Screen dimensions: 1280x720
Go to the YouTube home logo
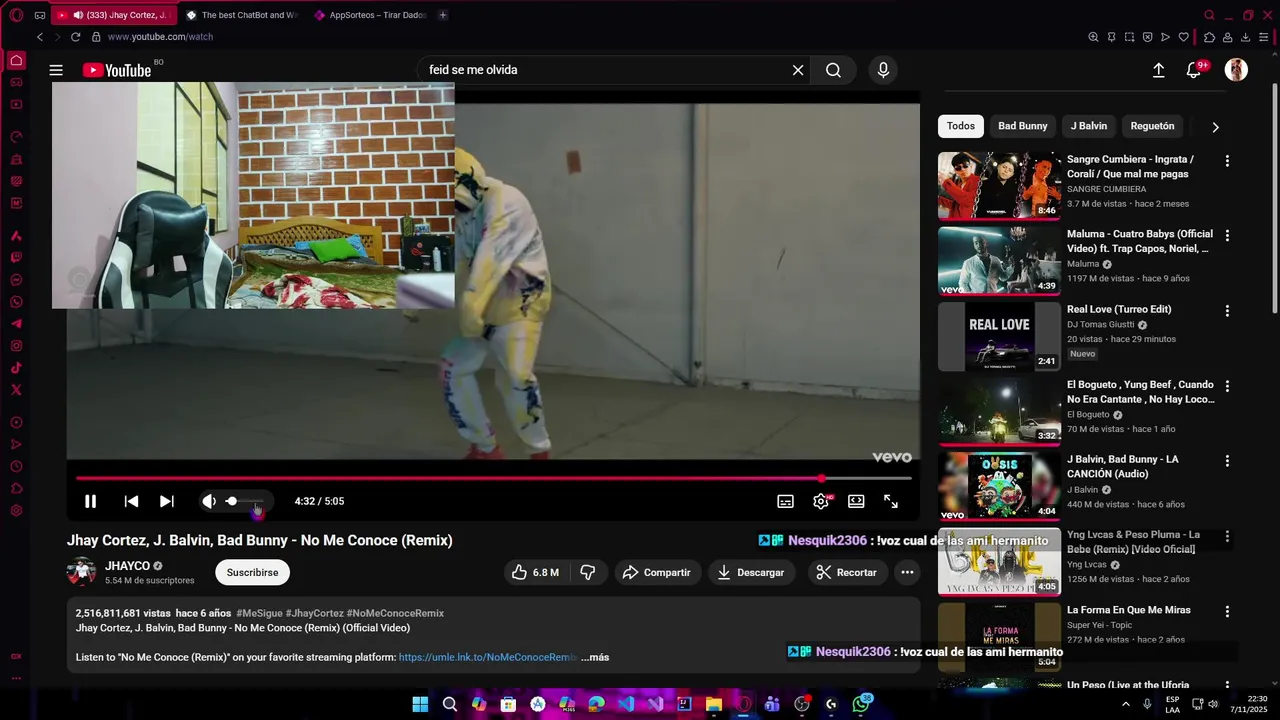click(x=116, y=70)
